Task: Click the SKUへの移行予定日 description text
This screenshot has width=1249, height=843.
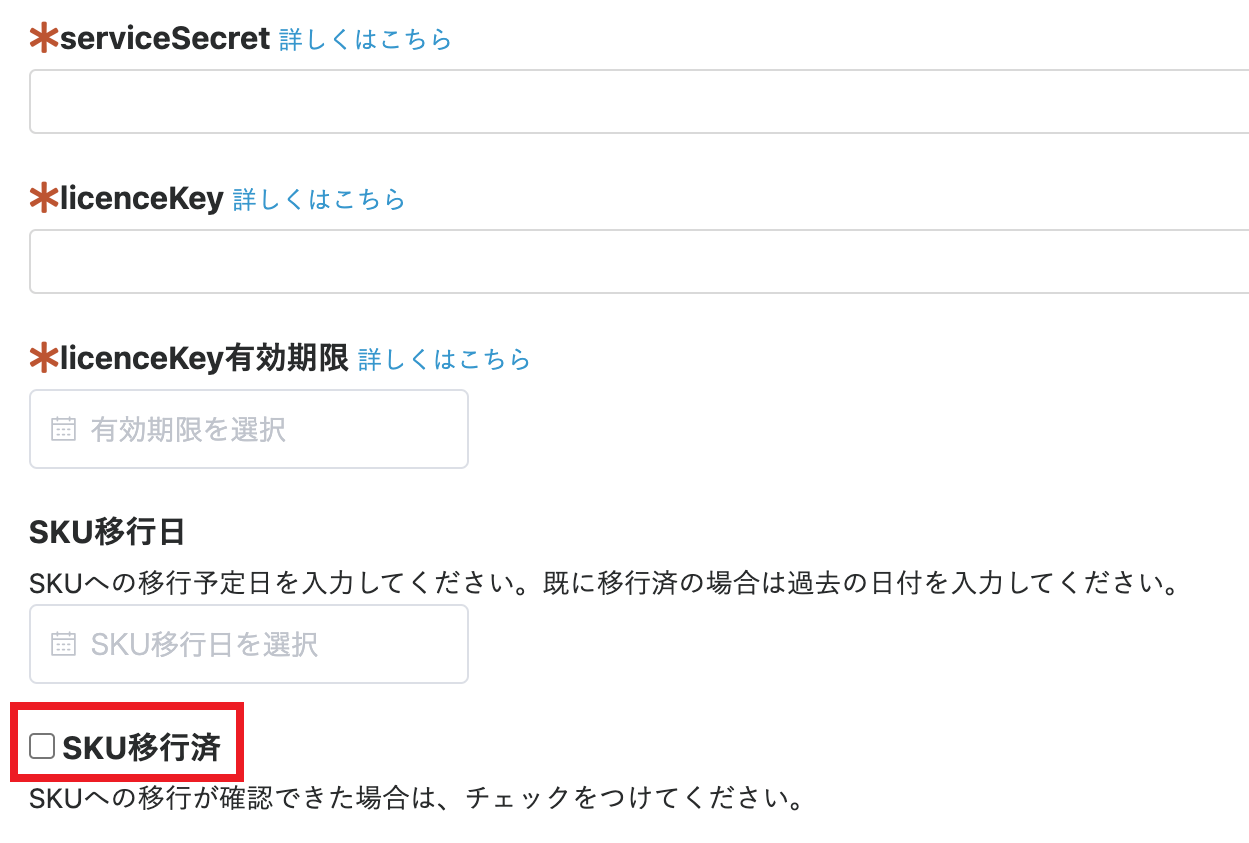Action: 600,583
